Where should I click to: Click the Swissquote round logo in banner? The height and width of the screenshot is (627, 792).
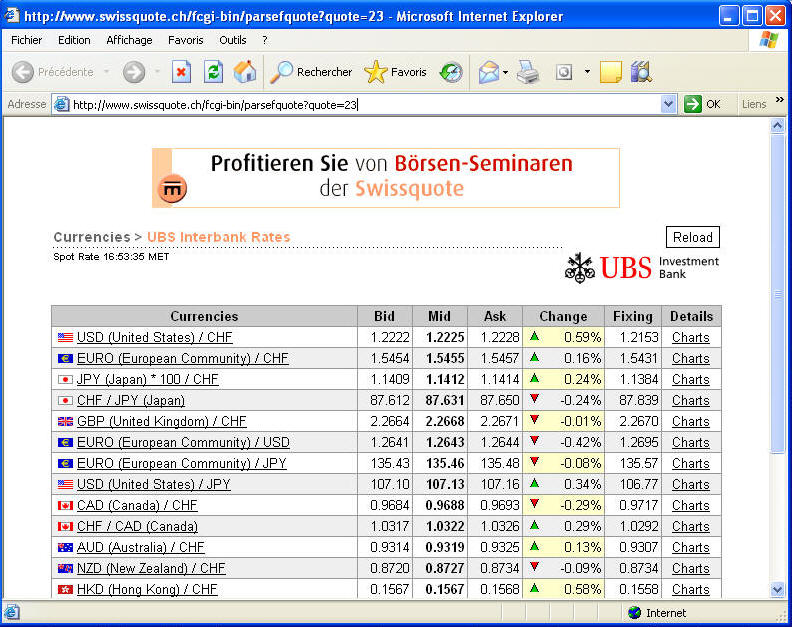[172, 189]
